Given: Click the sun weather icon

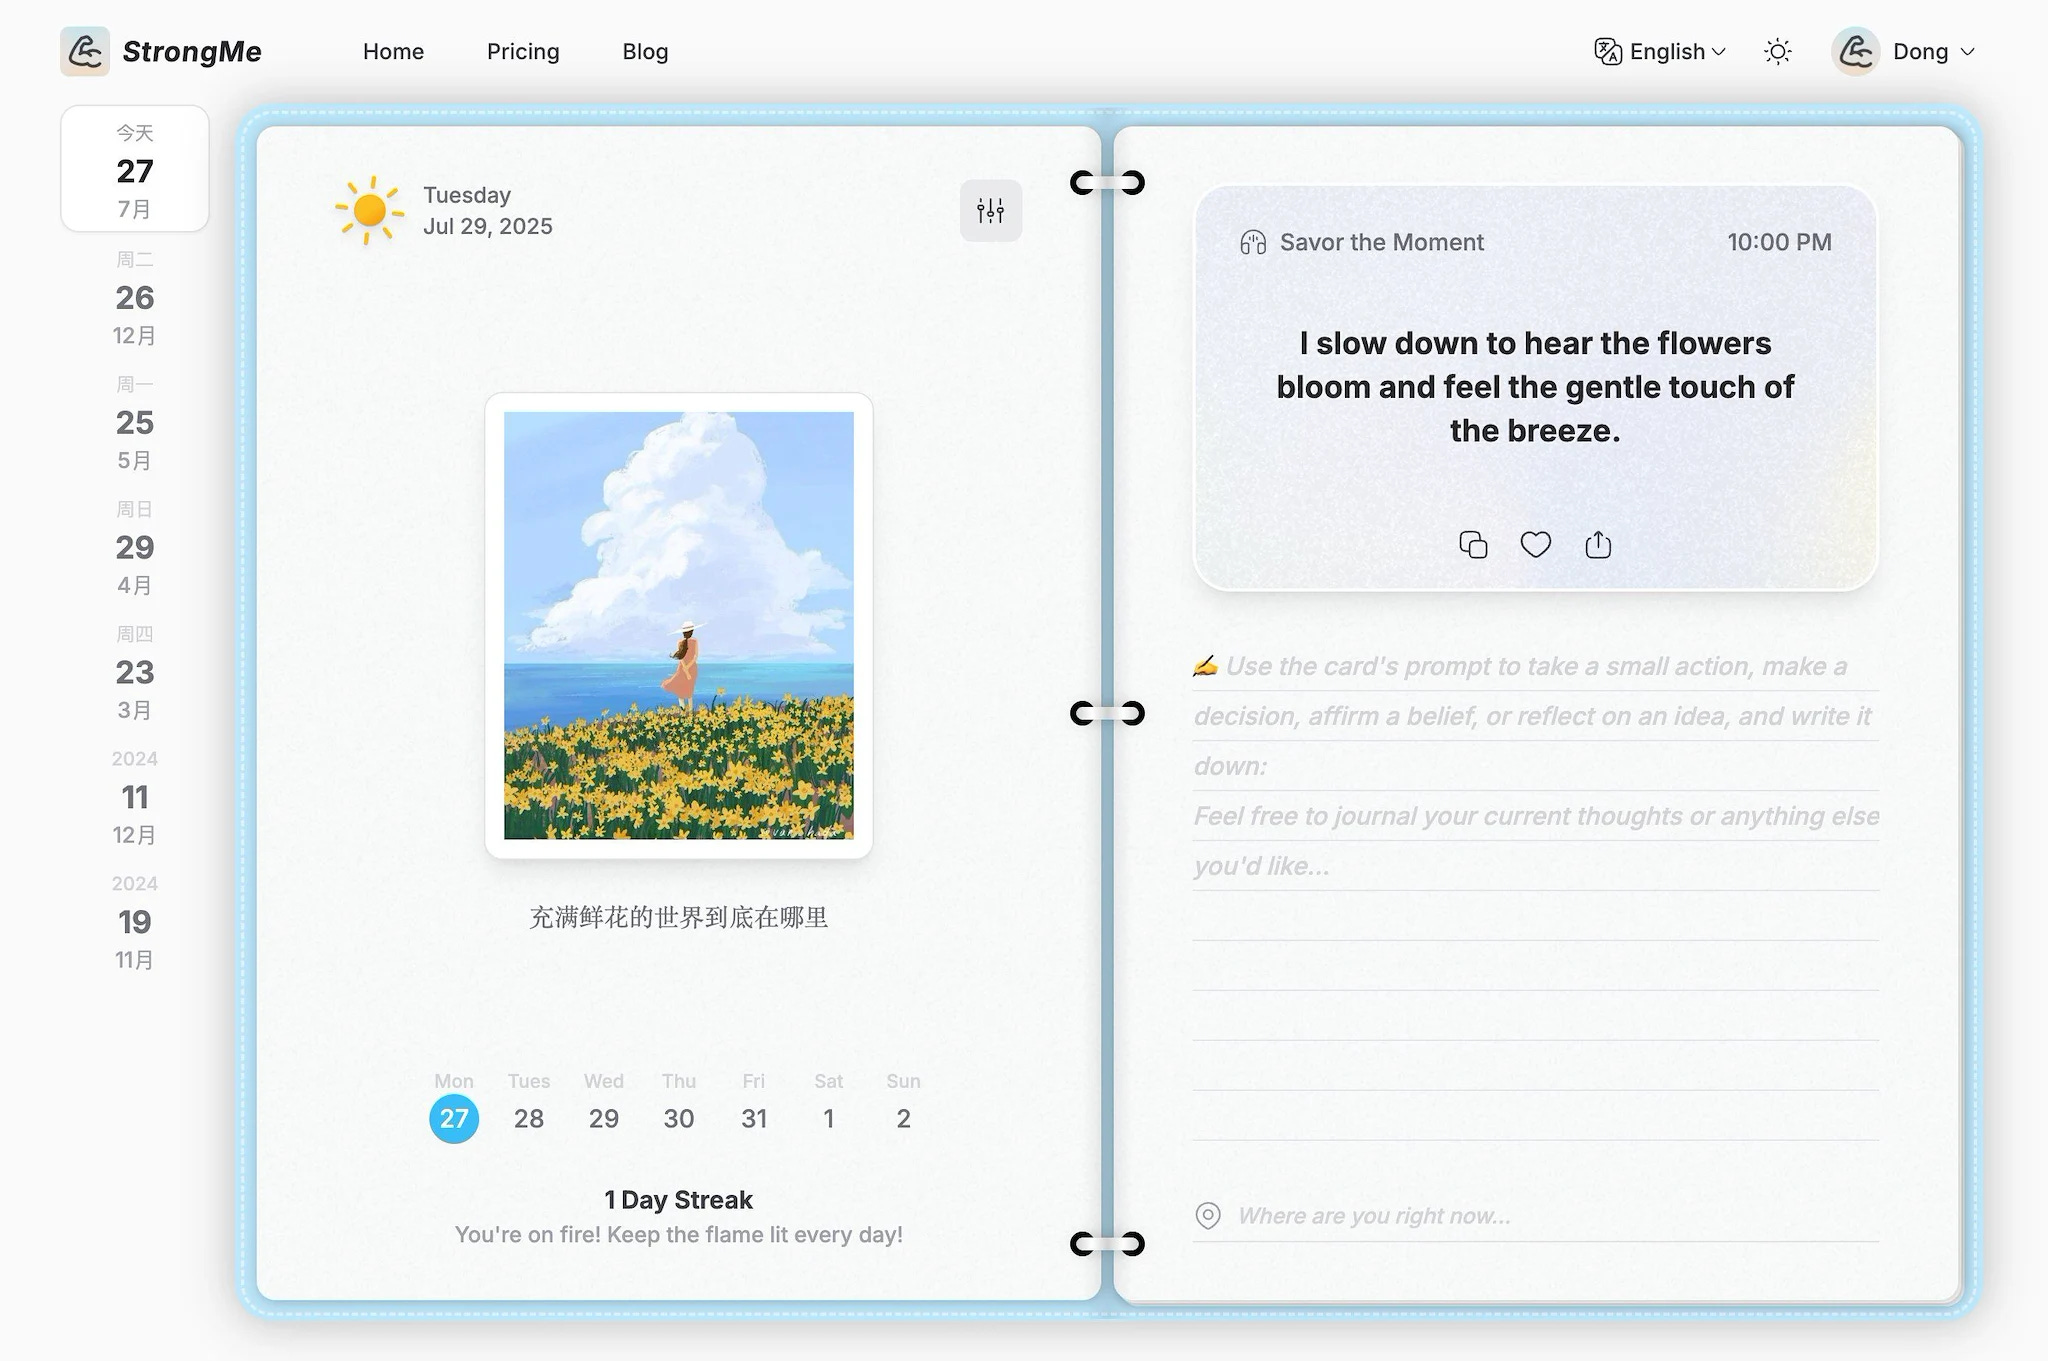Looking at the screenshot, I should point(369,210).
